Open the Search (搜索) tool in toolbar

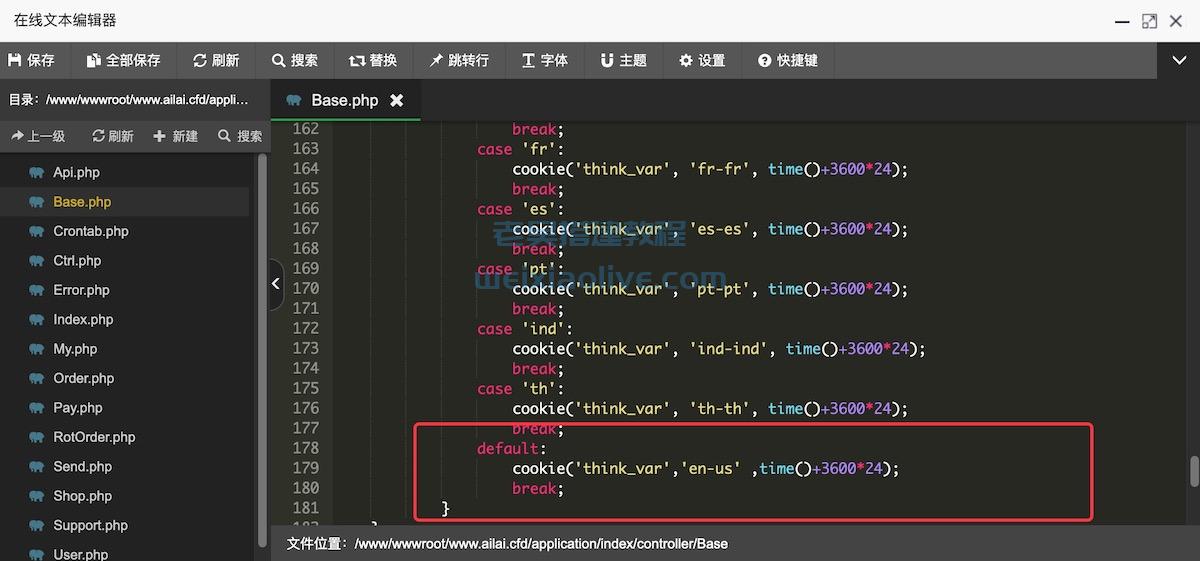pos(294,60)
